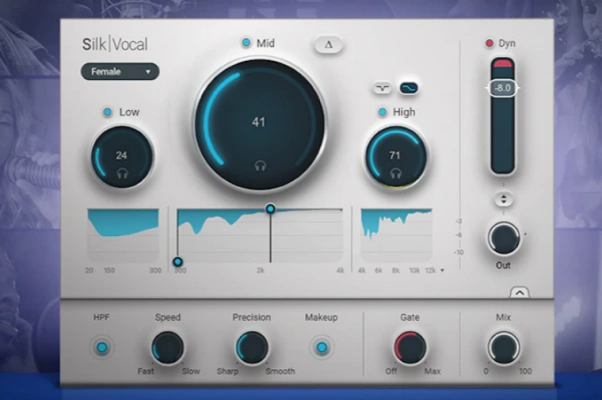The height and width of the screenshot is (400, 602).
Task: Click the Smooth label under Precision
Action: tap(280, 371)
